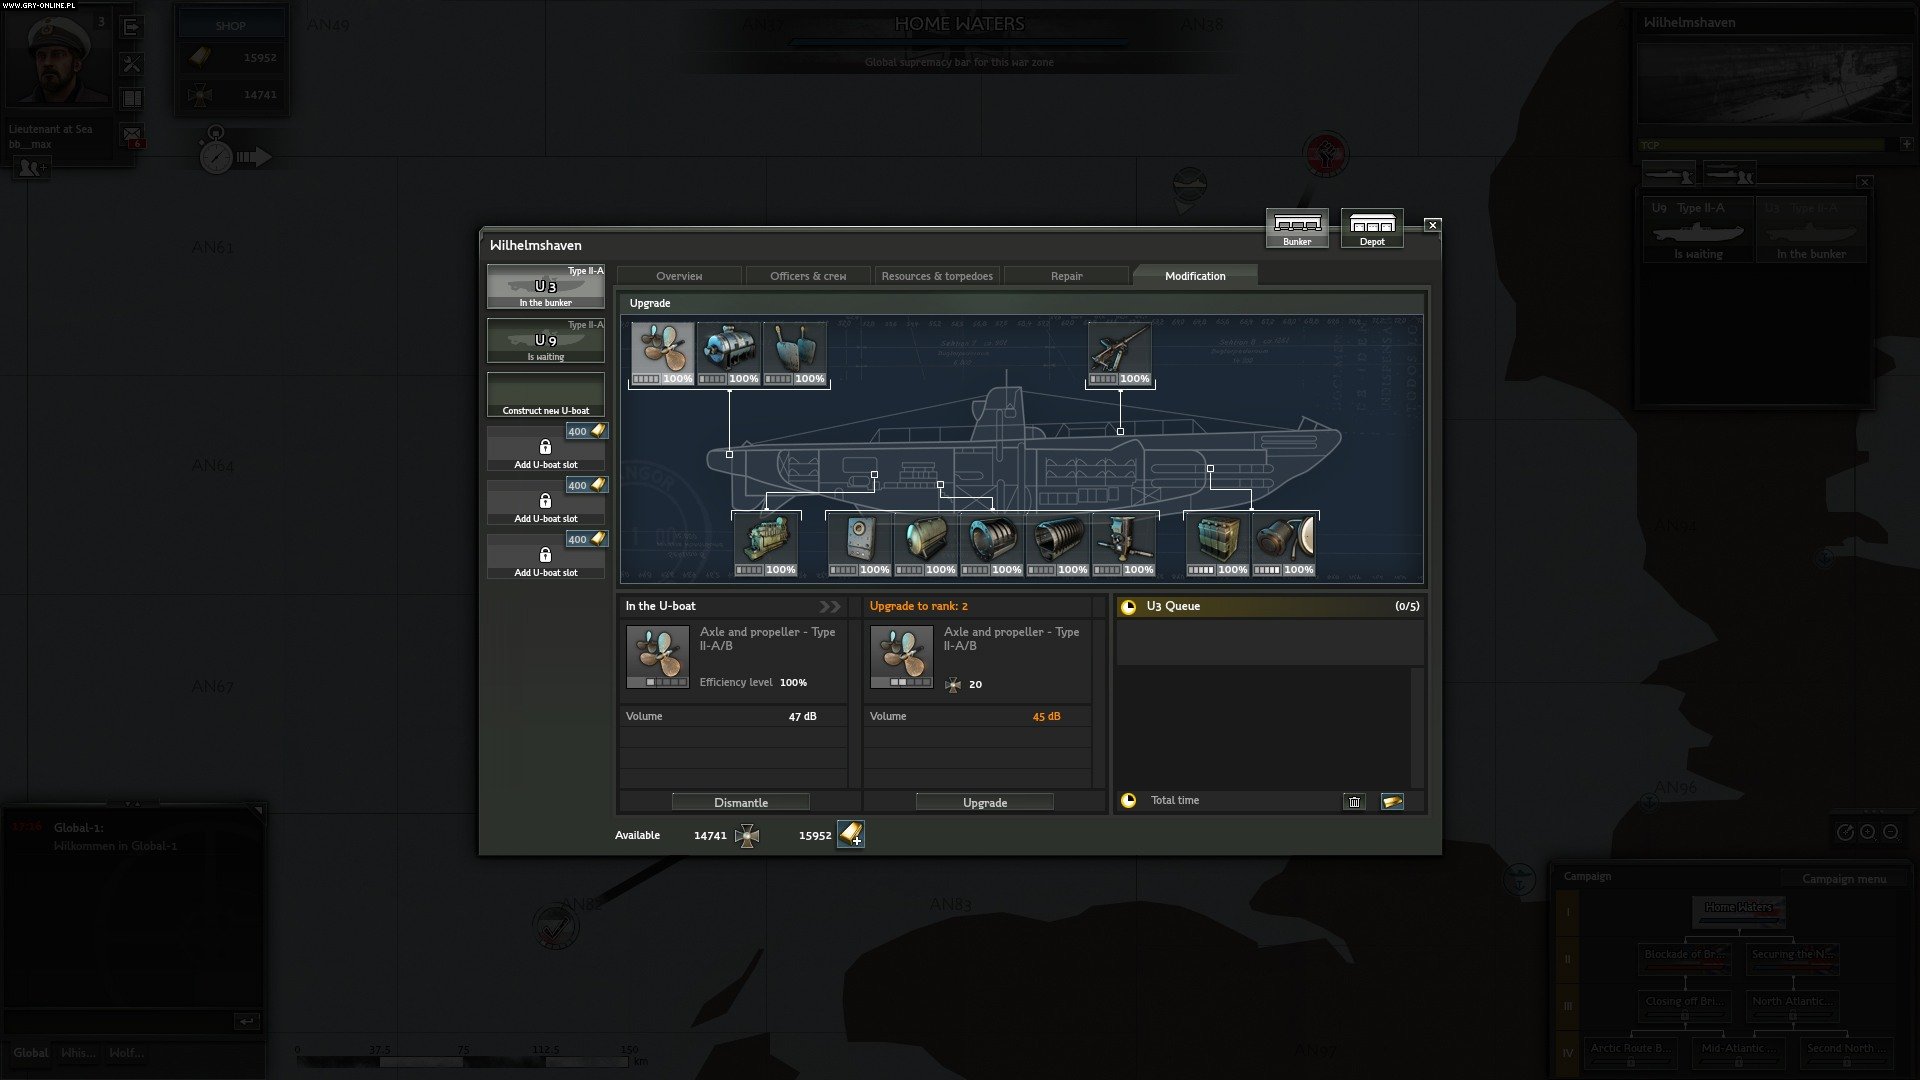This screenshot has width=1920, height=1080.
Task: Switch to the Officers & crew tab
Action: (x=808, y=276)
